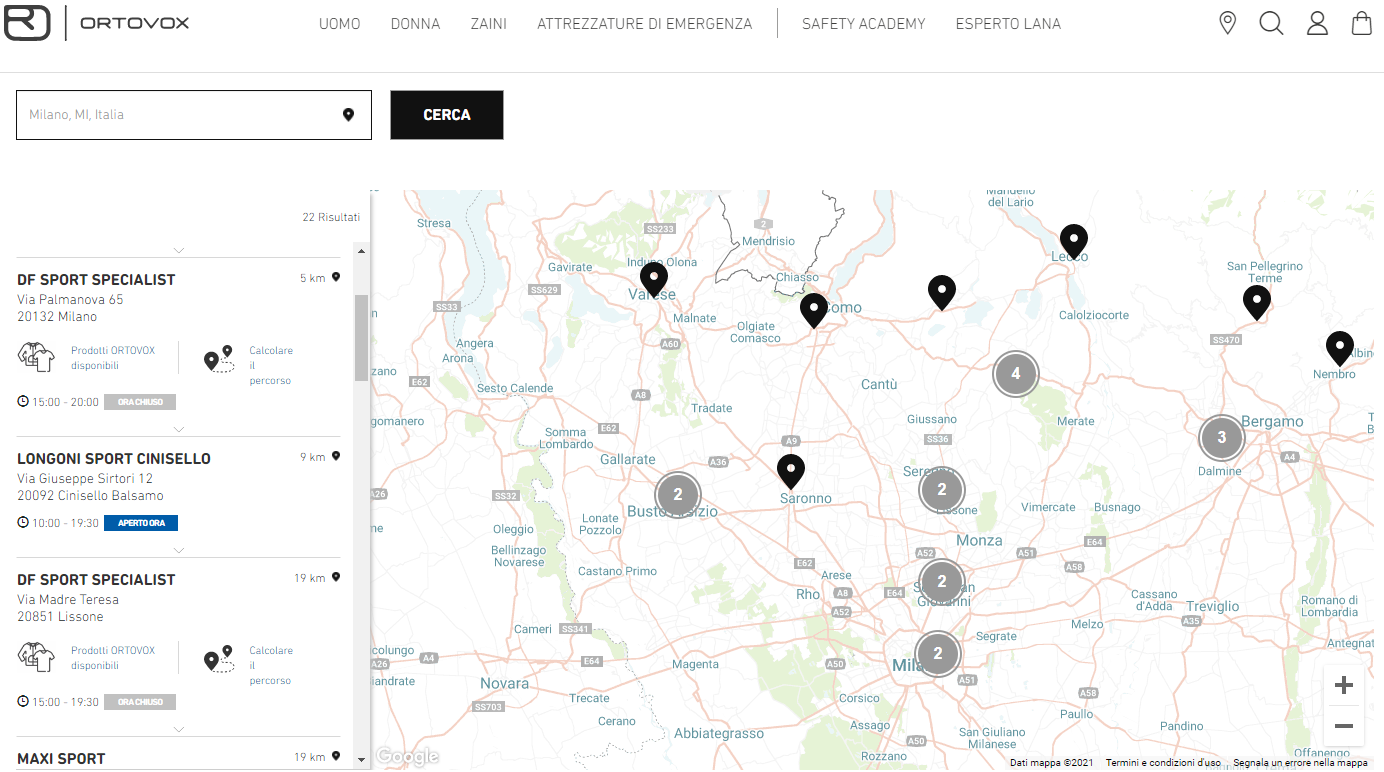Click the 20851 Lissone postal line
Image resolution: width=1384 pixels, height=772 pixels.
tap(60, 617)
